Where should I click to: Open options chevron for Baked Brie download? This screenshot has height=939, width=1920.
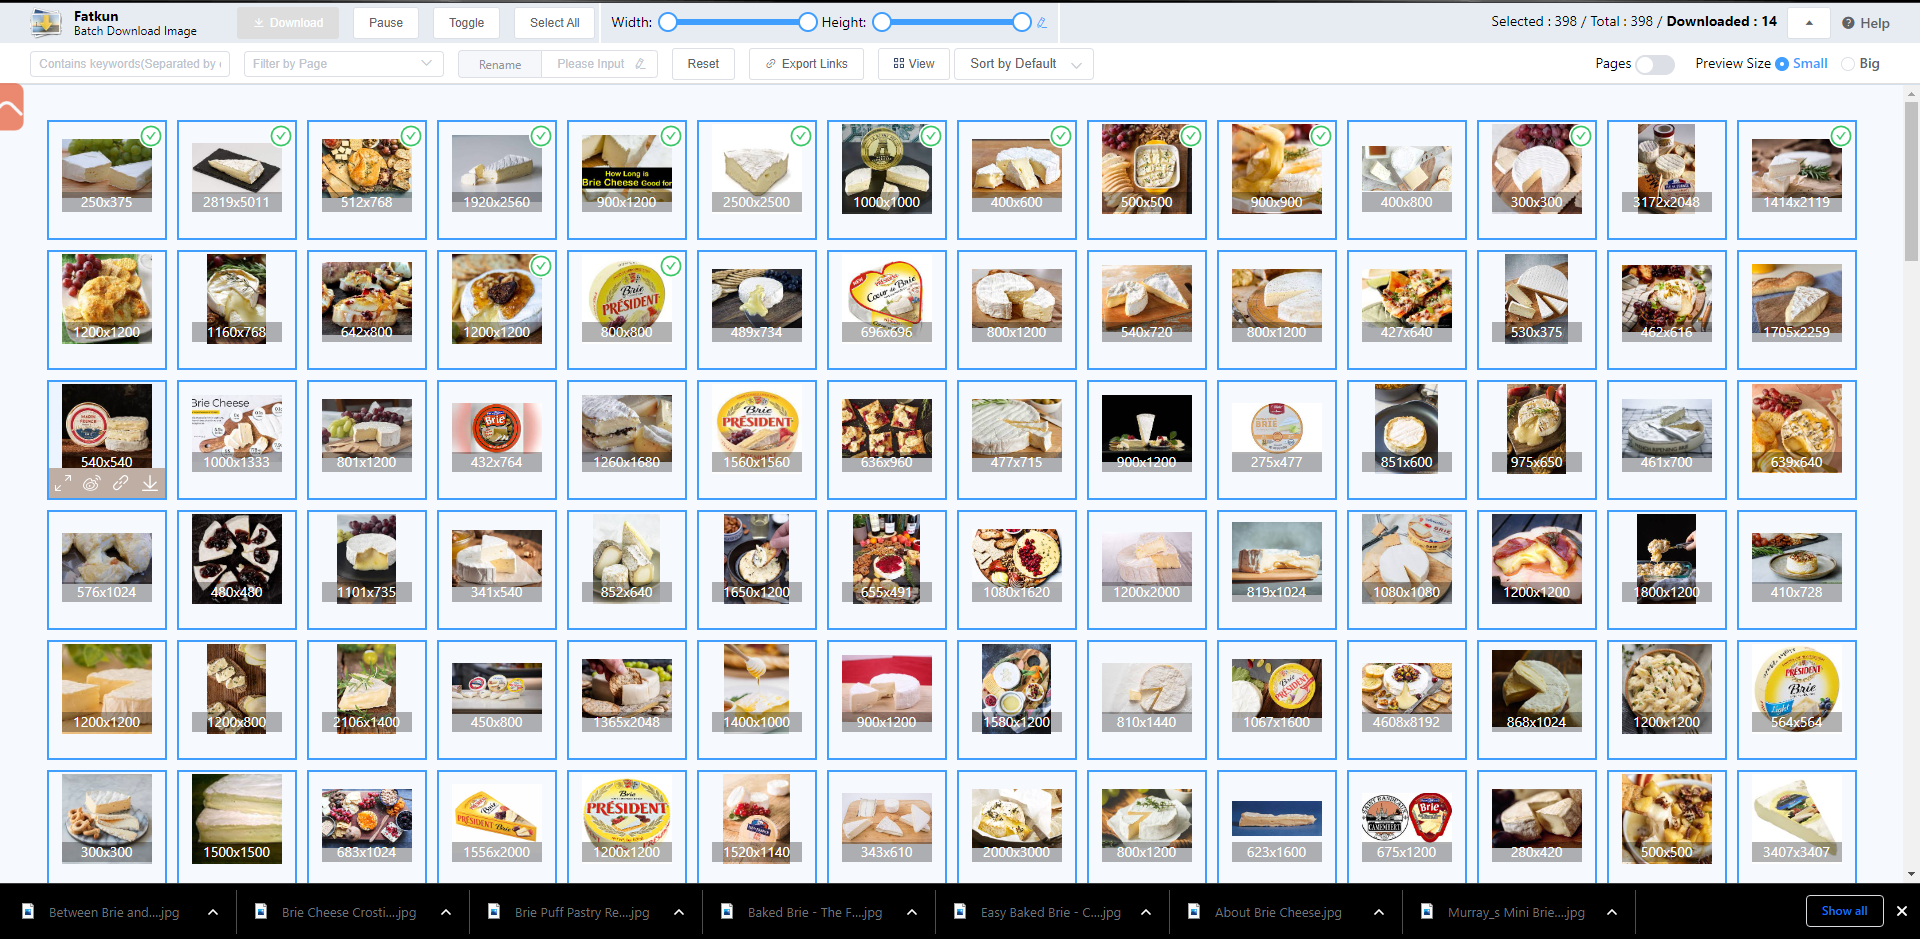click(912, 912)
